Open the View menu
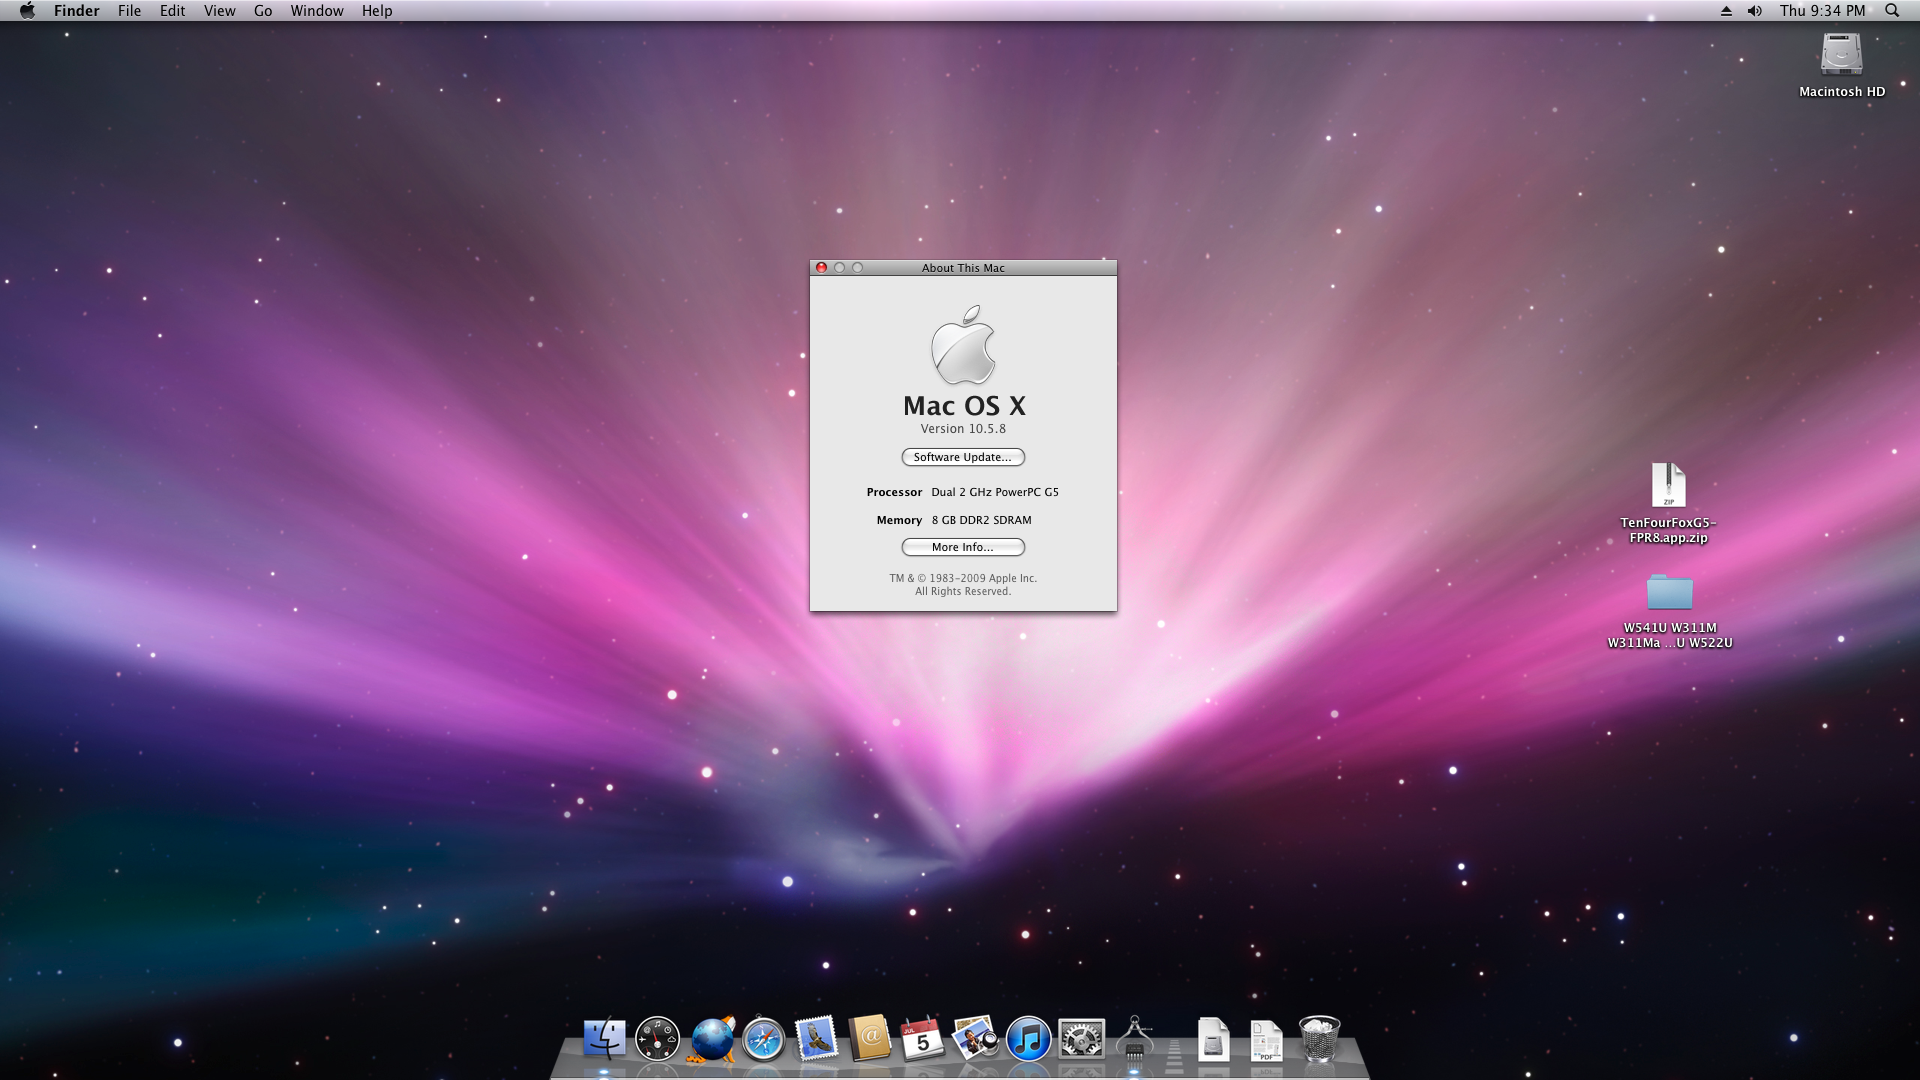This screenshot has width=1920, height=1080. click(219, 11)
